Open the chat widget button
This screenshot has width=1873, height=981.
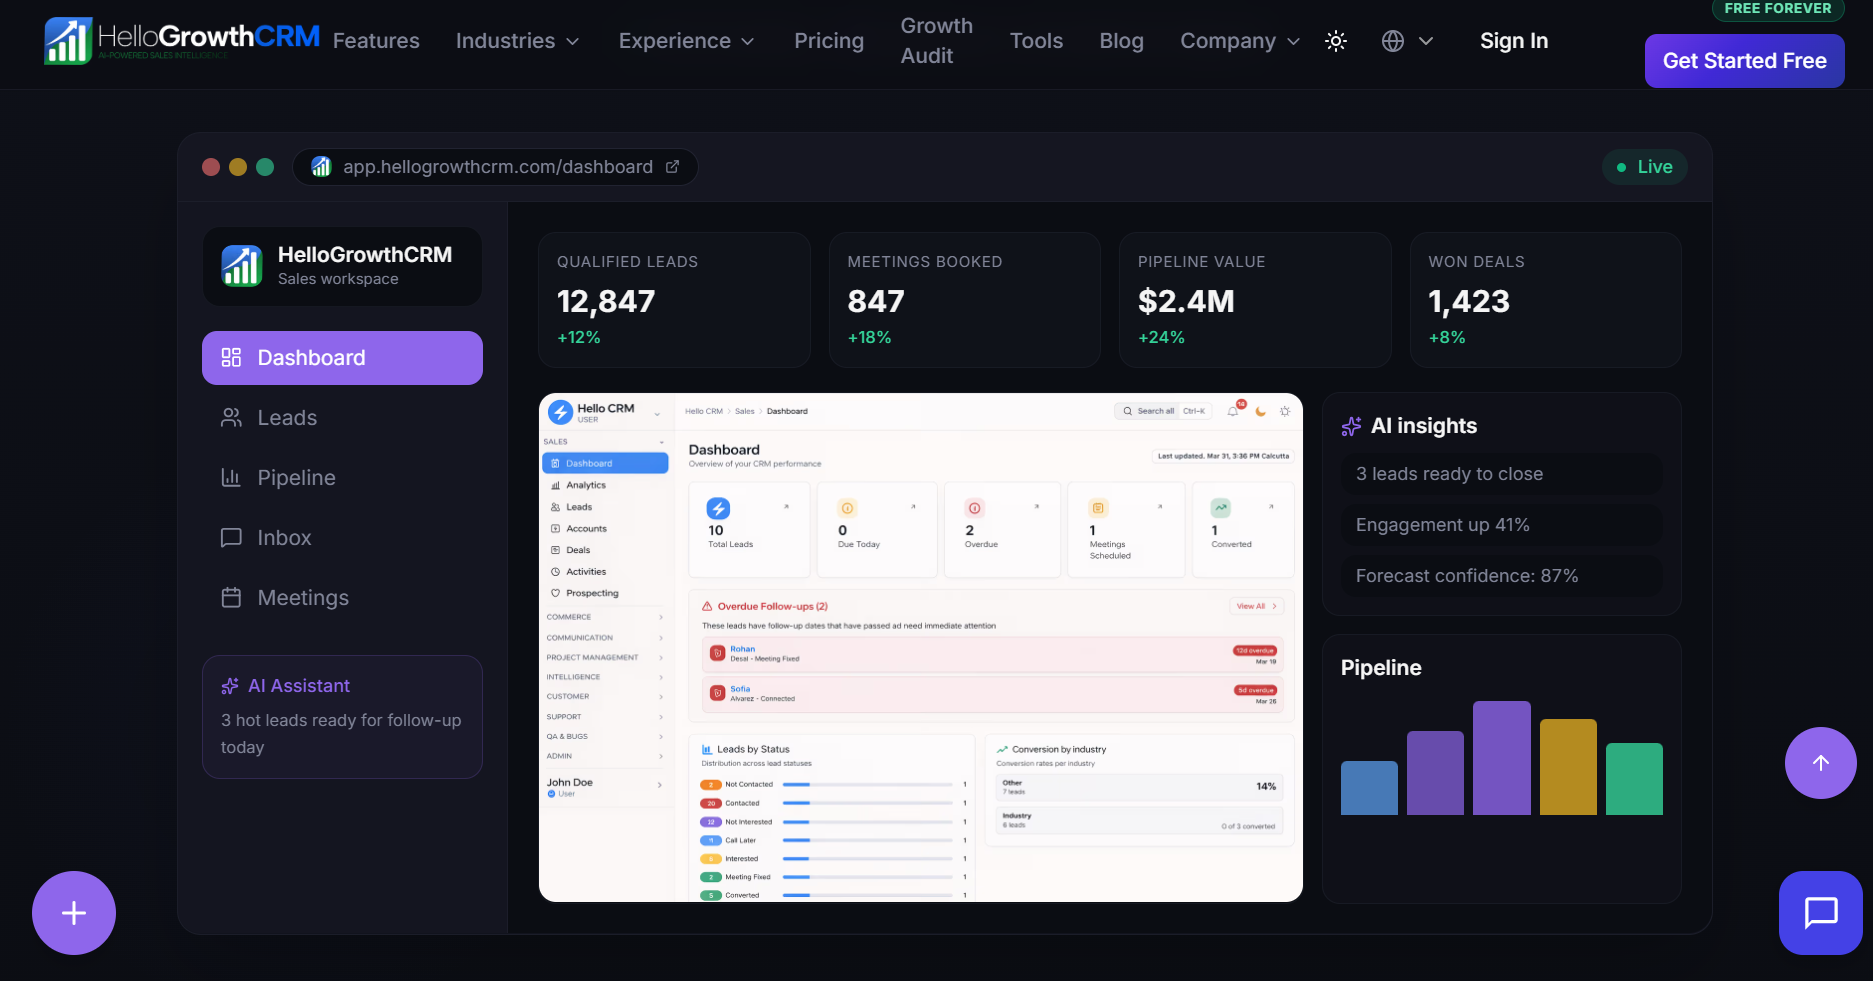1821,913
